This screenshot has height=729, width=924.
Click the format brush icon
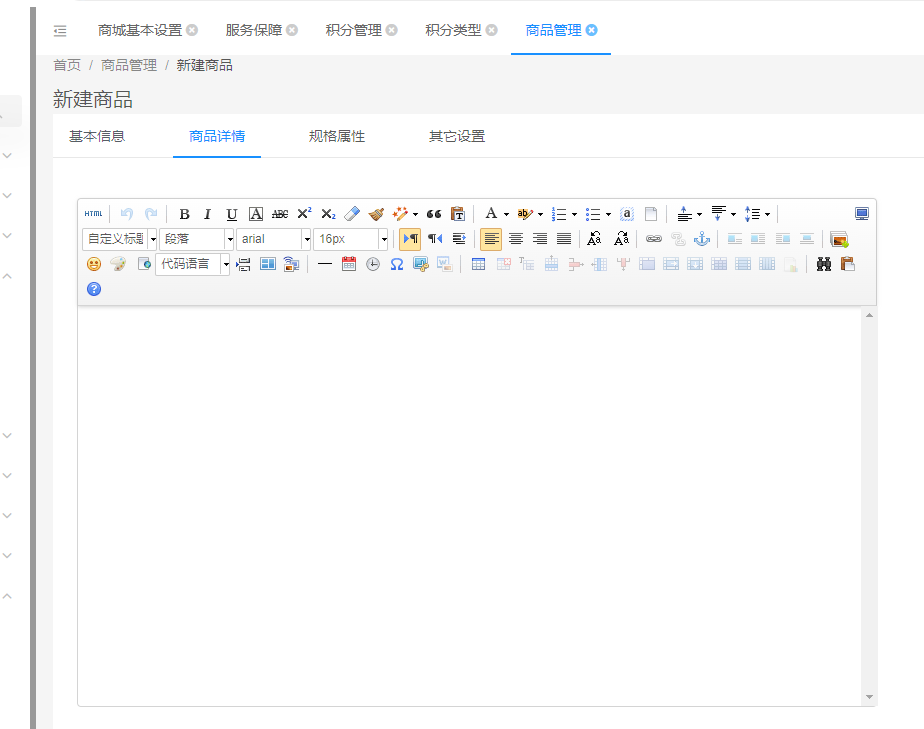pyautogui.click(x=376, y=214)
